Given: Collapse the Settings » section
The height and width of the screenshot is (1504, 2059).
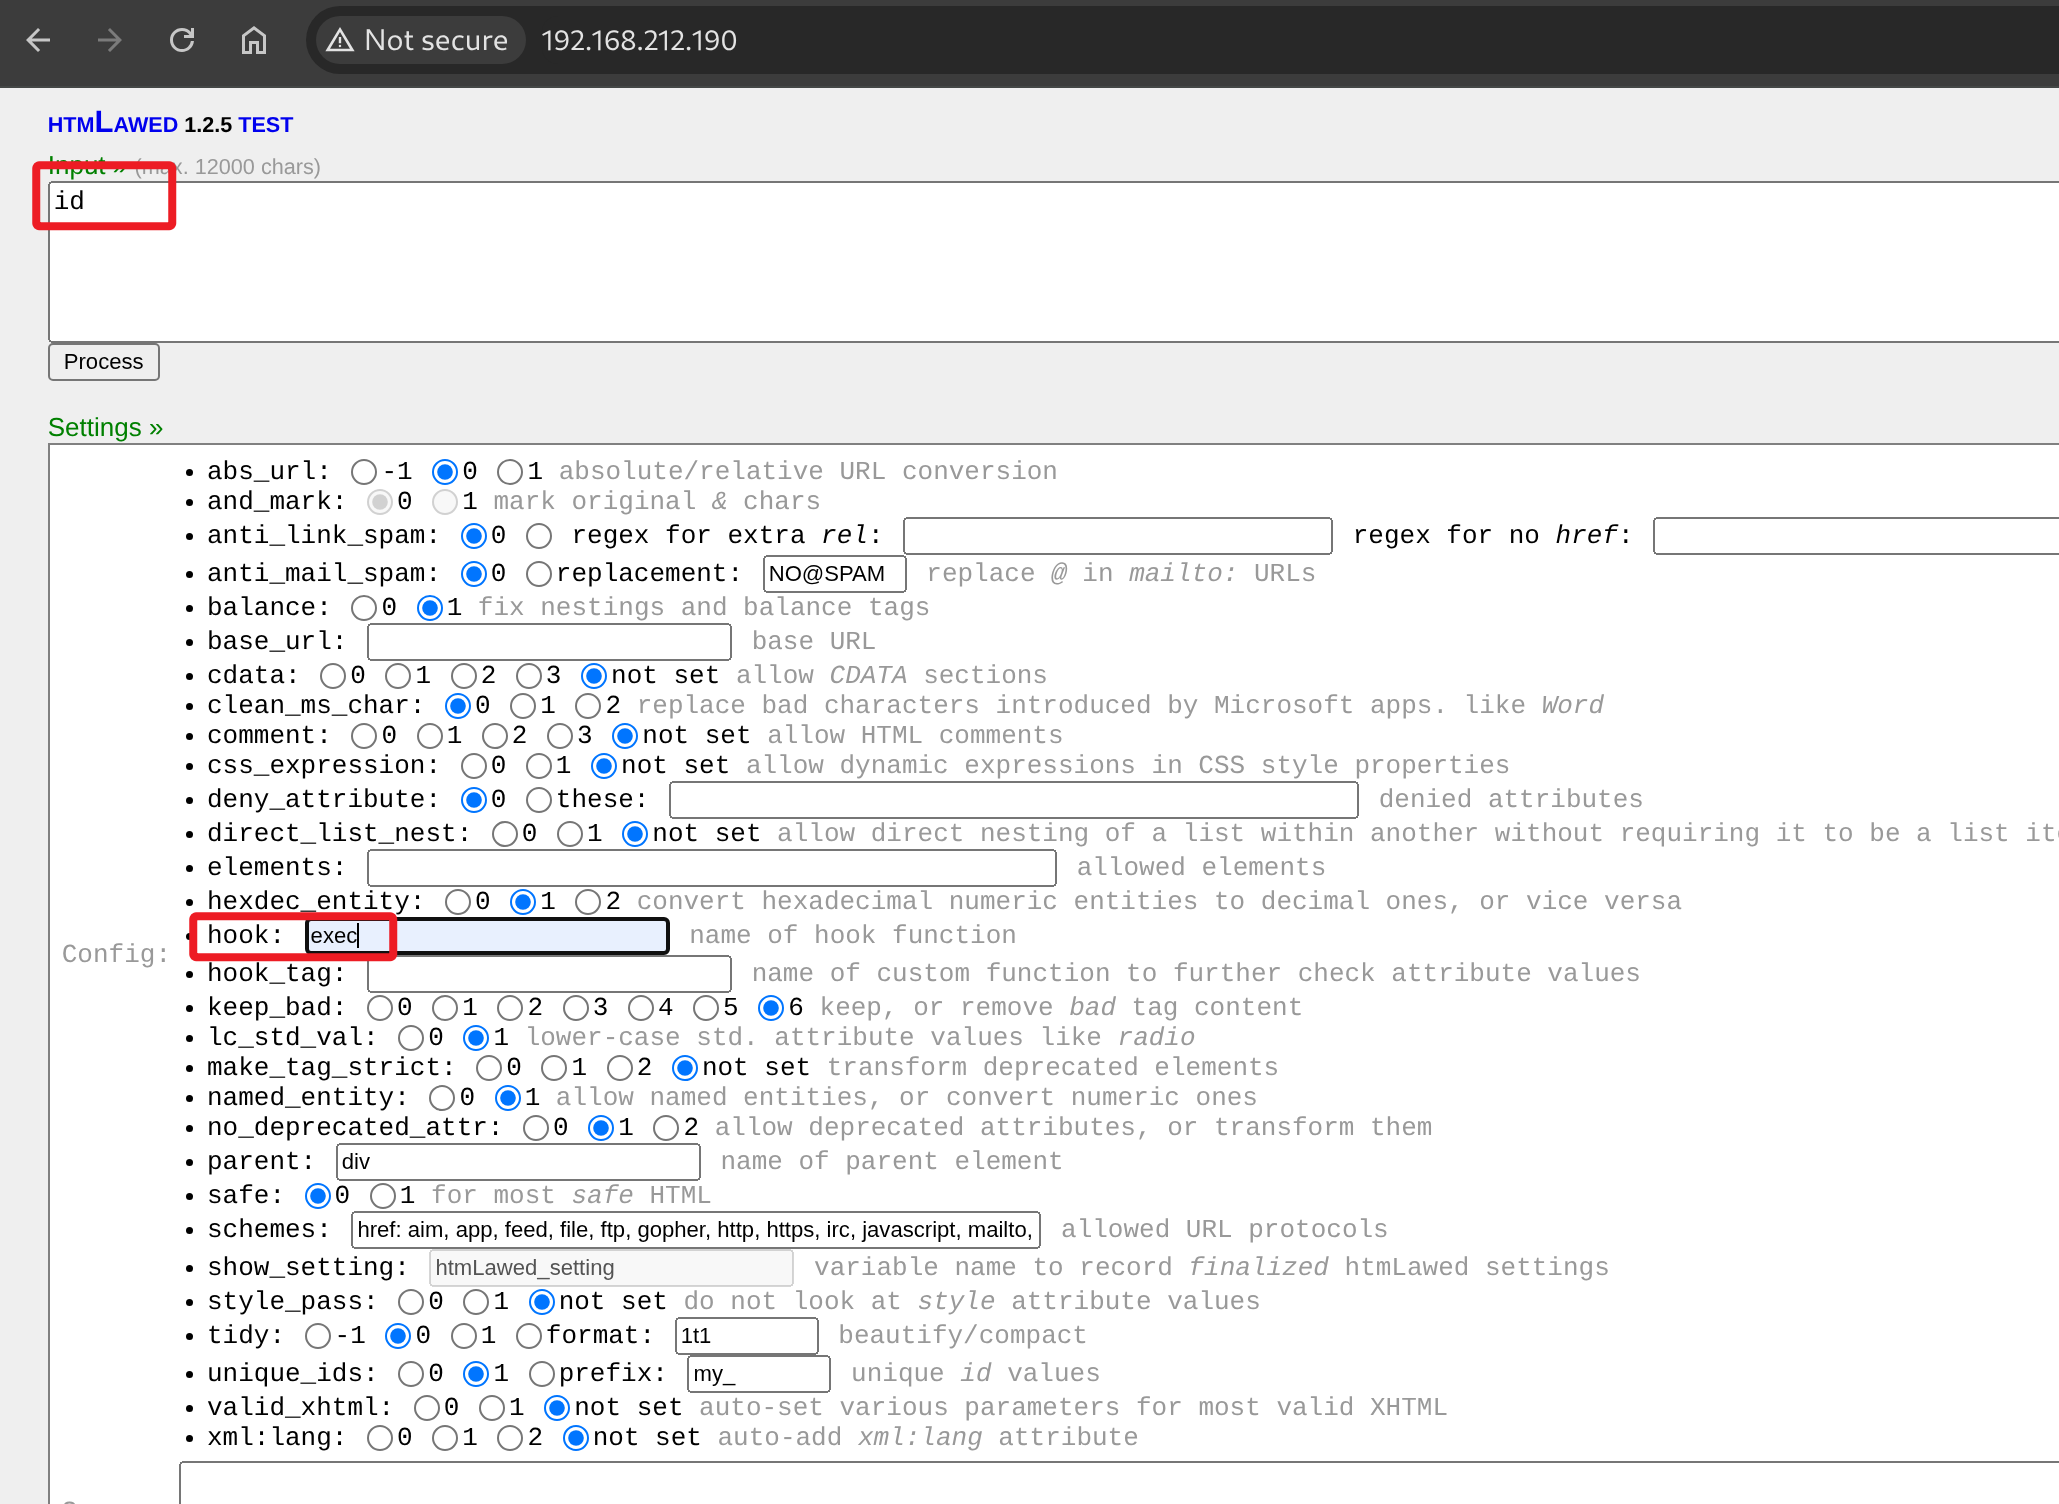Looking at the screenshot, I should 105,427.
